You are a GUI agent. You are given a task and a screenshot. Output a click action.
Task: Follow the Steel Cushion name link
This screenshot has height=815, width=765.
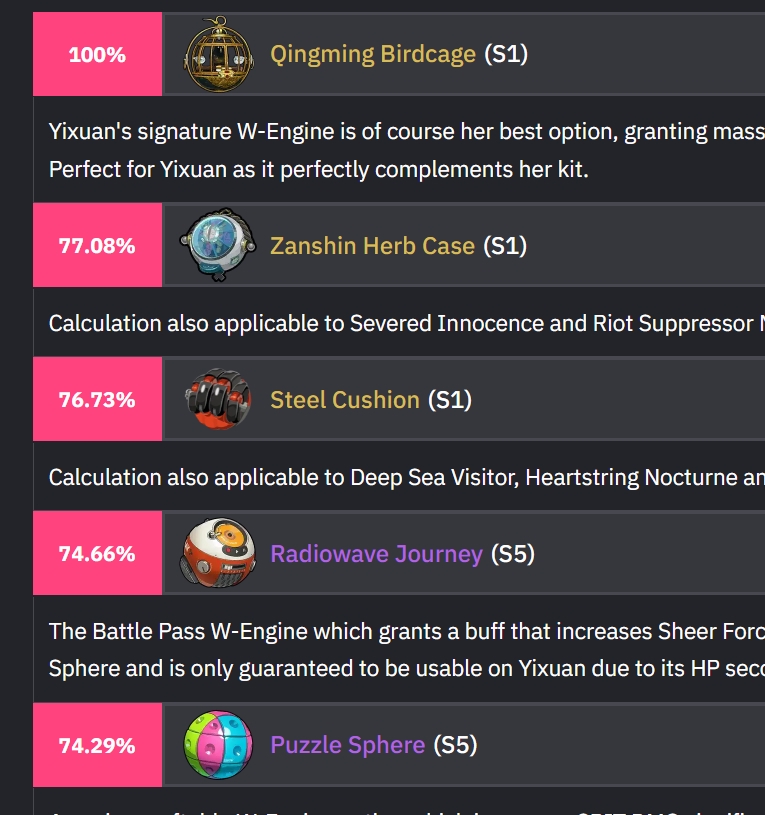345,400
